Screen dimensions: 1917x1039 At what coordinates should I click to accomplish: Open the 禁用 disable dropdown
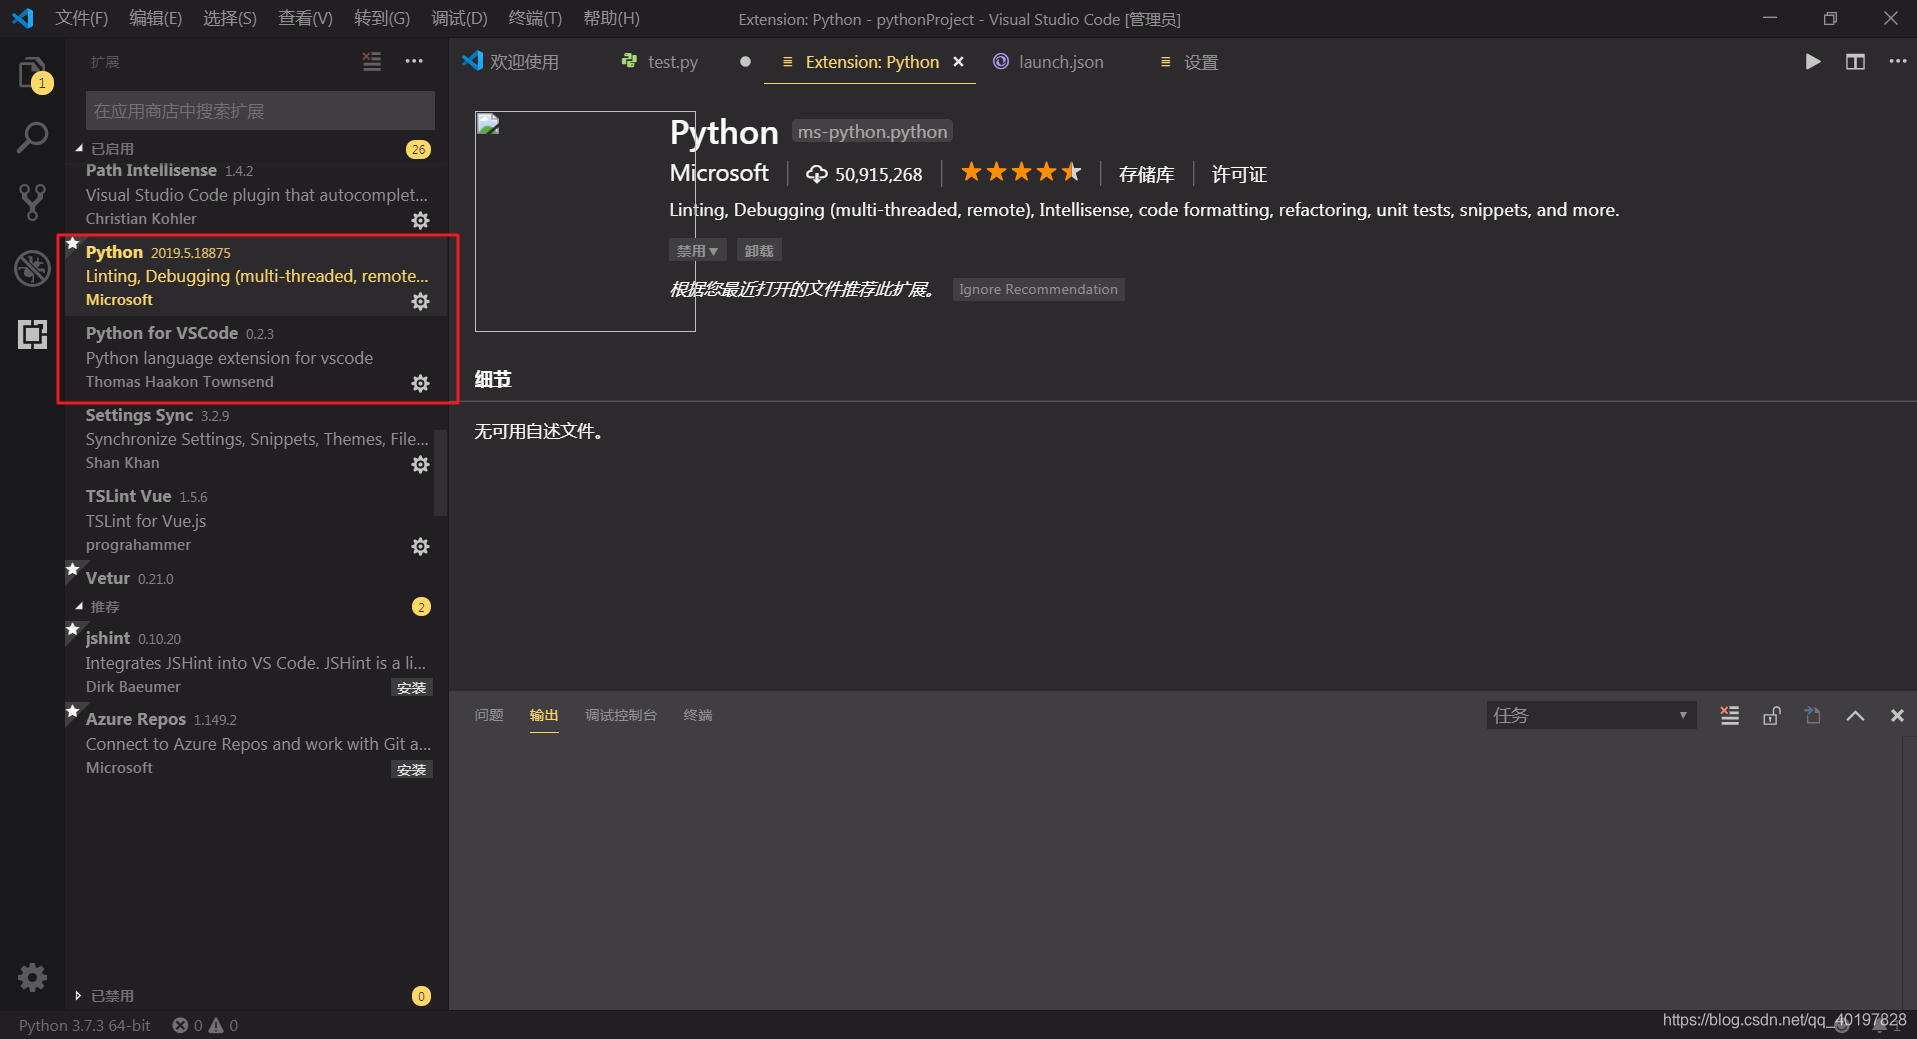click(697, 250)
